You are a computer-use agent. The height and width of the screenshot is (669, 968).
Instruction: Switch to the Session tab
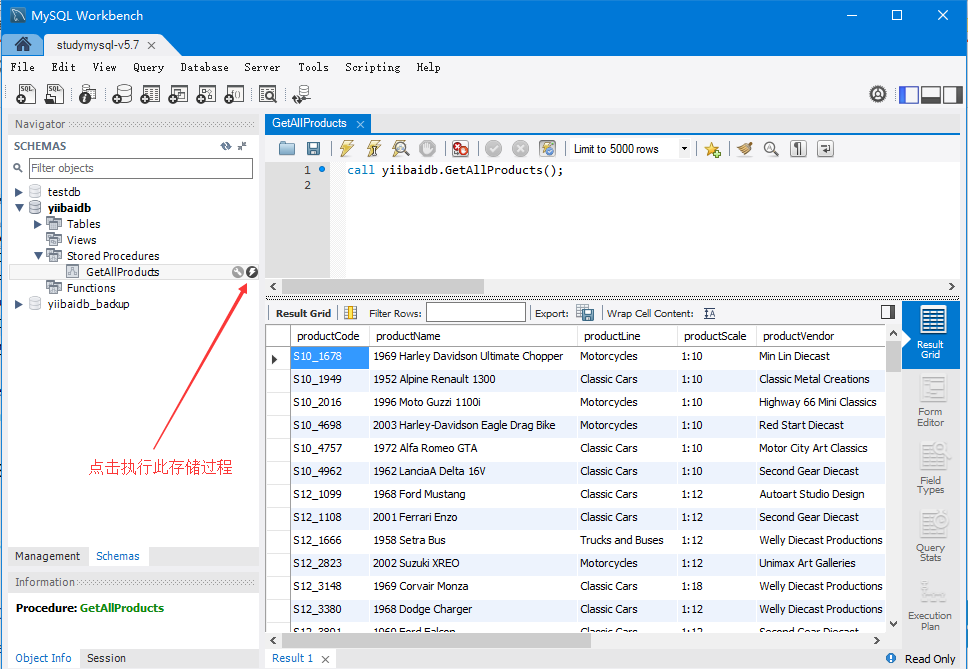[106, 659]
